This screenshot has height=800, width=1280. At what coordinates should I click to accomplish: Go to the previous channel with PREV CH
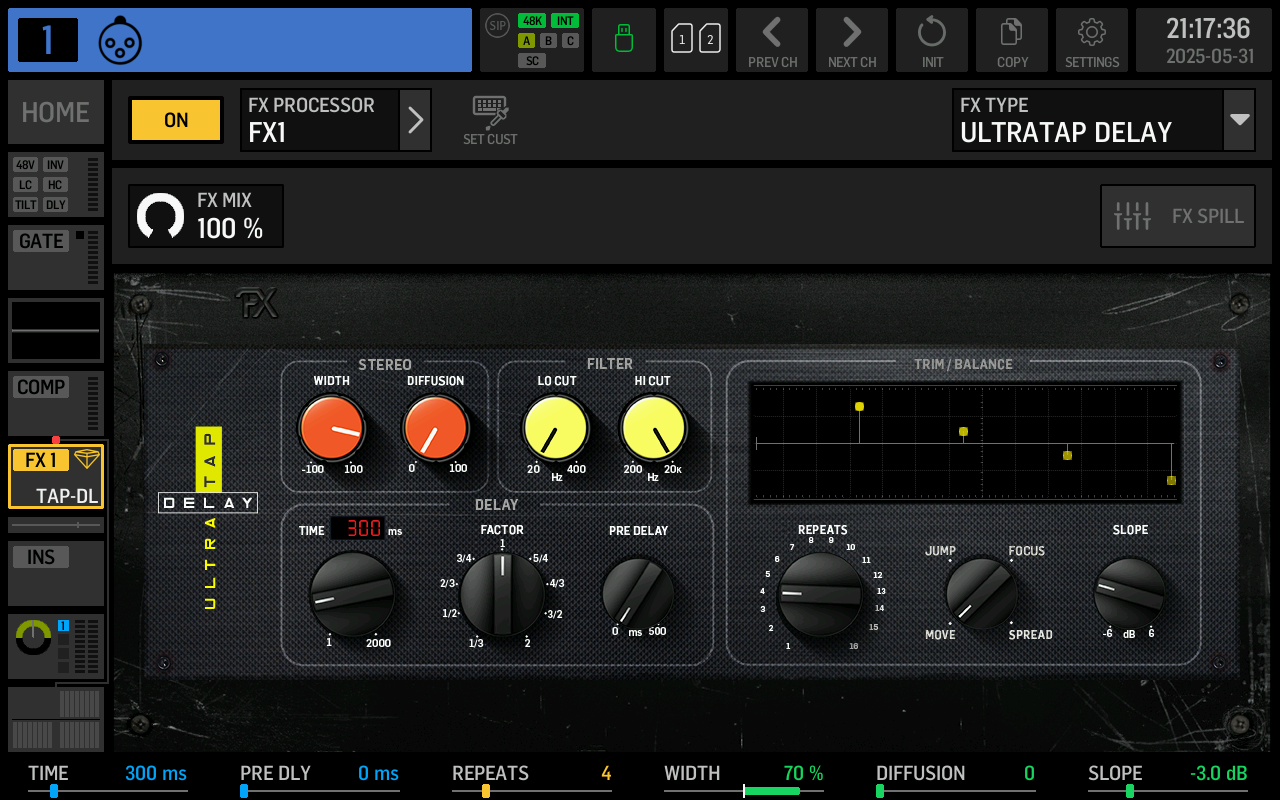[x=771, y=40]
